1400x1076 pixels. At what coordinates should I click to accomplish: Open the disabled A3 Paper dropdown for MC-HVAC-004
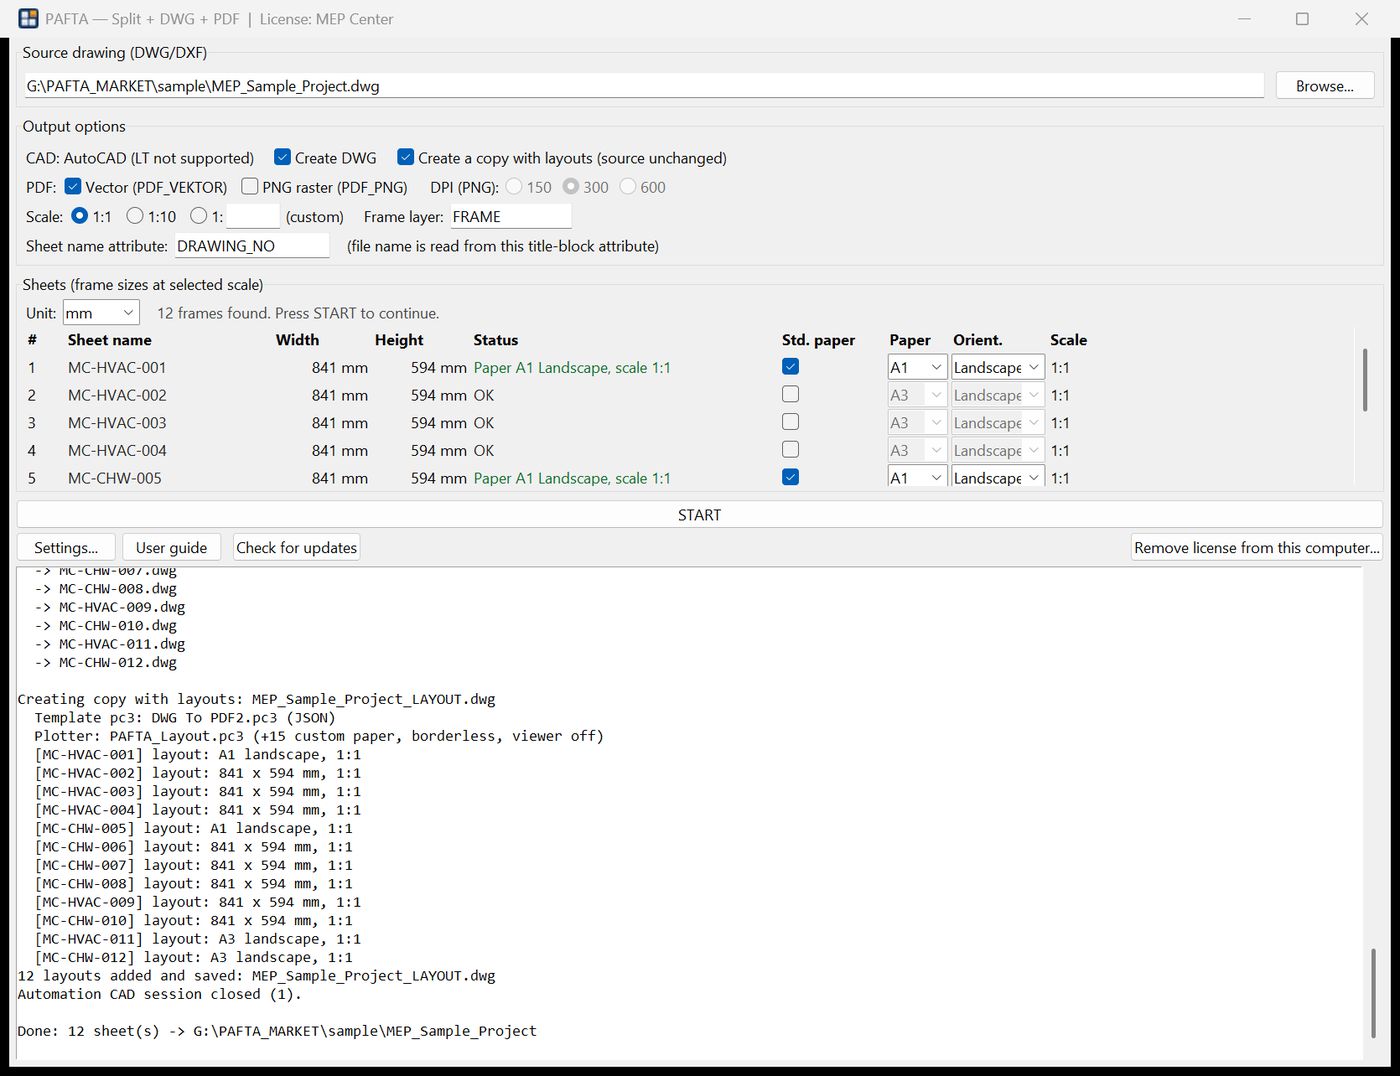(917, 450)
